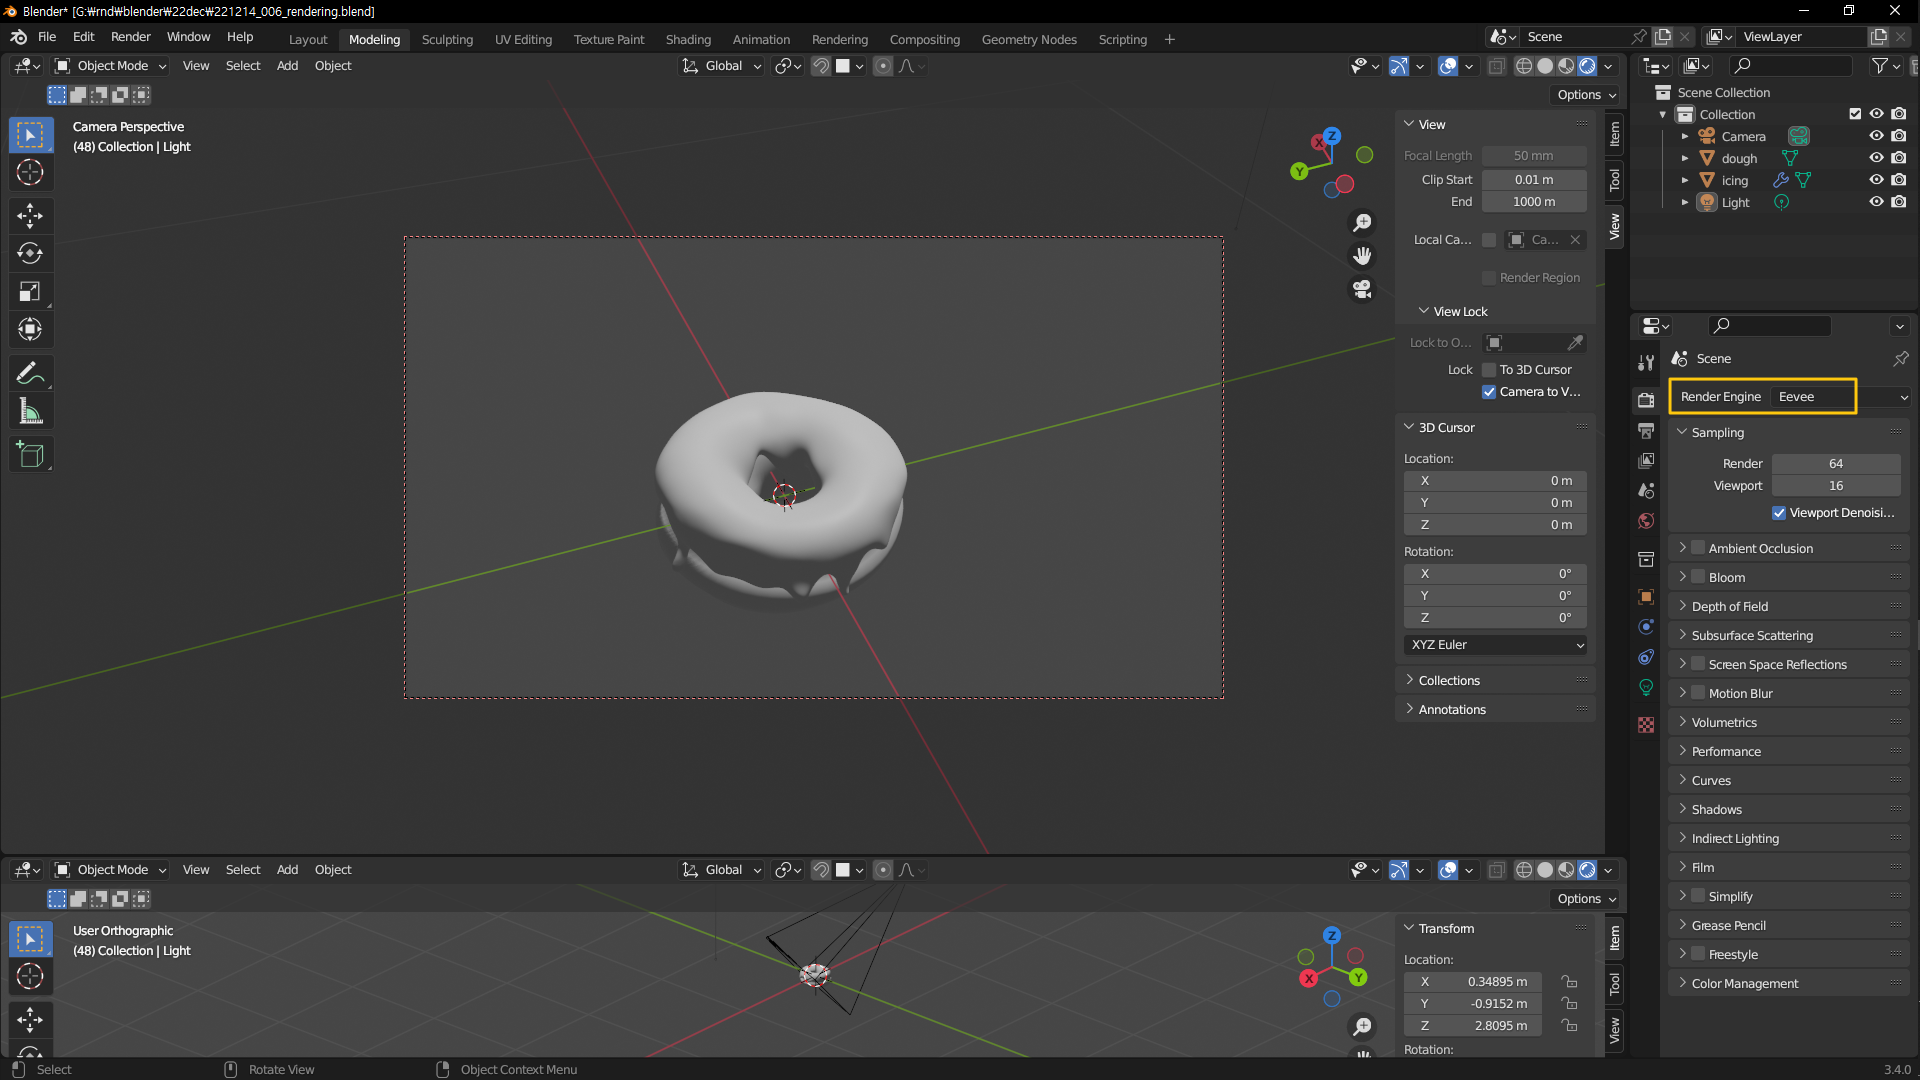Open the Object Mode selector in top viewport
This screenshot has height=1080, width=1920.
[111, 66]
